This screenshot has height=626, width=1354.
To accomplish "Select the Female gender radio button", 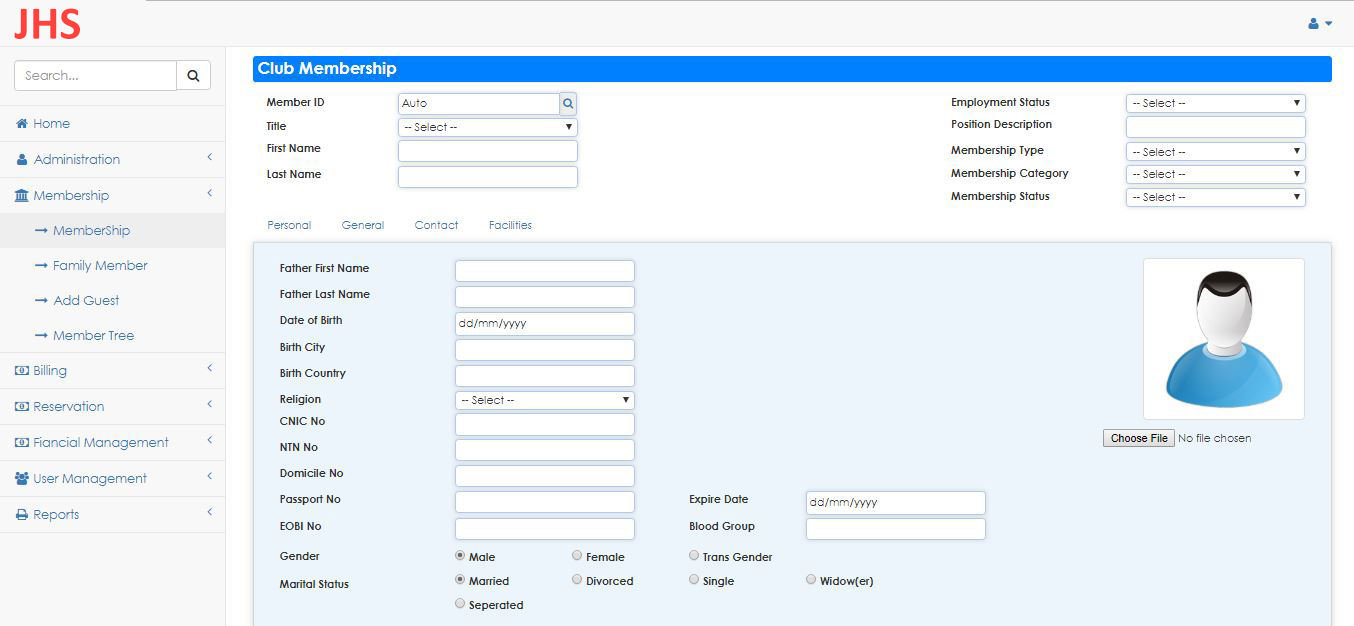I will click(577, 556).
